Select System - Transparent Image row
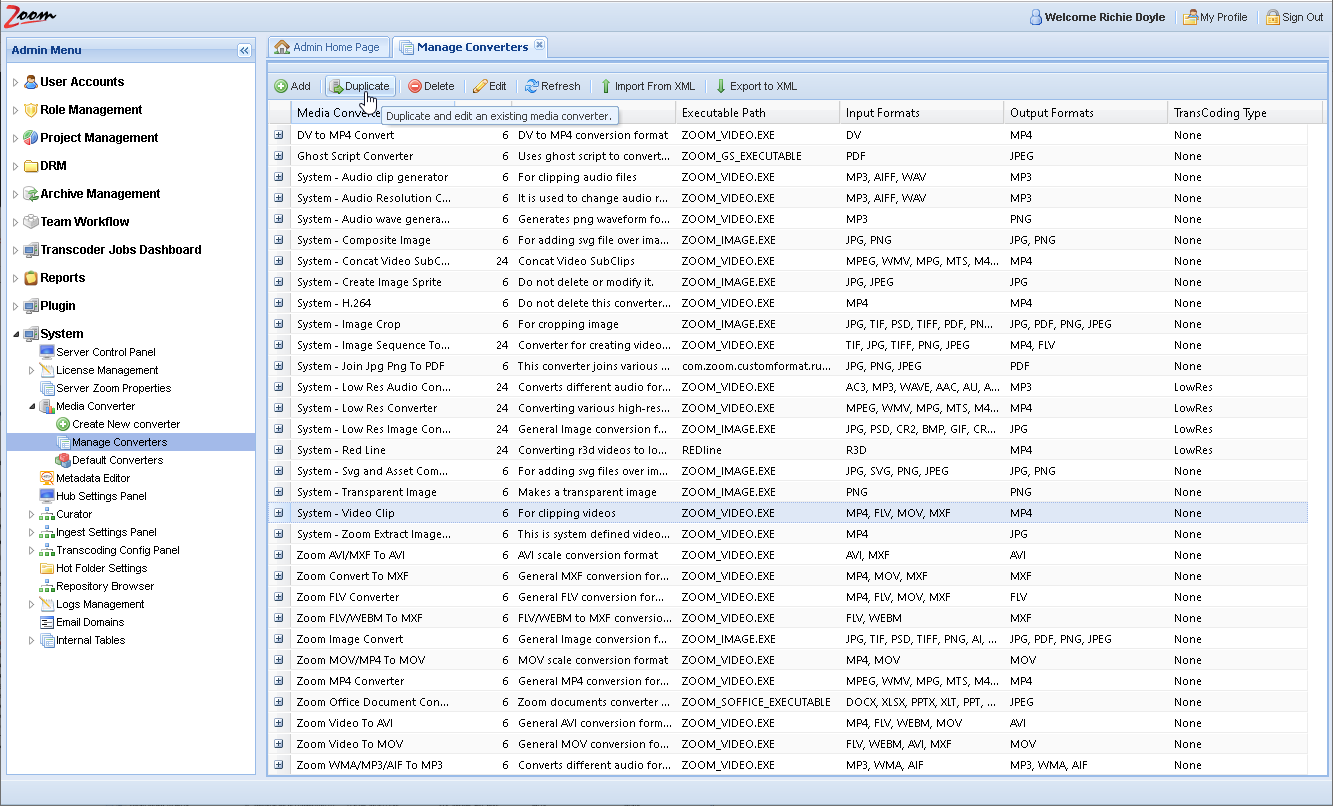This screenshot has height=806, width=1333. click(788, 492)
